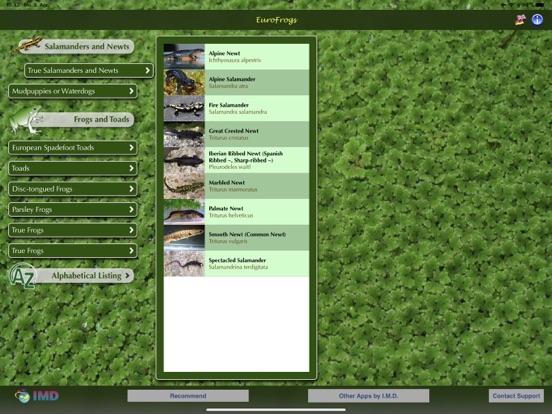Image resolution: width=552 pixels, height=414 pixels.
Task: Open Parsley Frogs category
Action: [x=73, y=209]
